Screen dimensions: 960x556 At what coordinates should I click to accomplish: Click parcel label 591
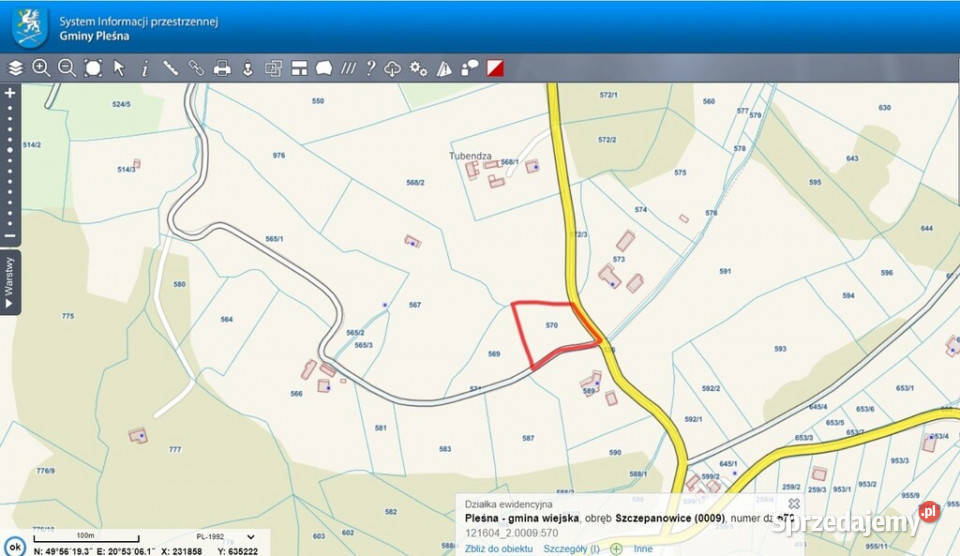[x=725, y=271]
